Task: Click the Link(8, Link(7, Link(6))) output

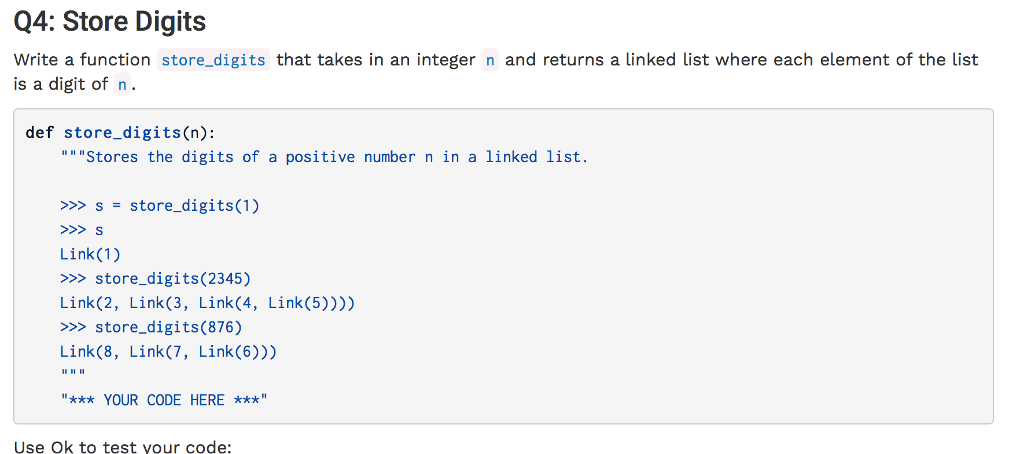Action: tap(168, 352)
